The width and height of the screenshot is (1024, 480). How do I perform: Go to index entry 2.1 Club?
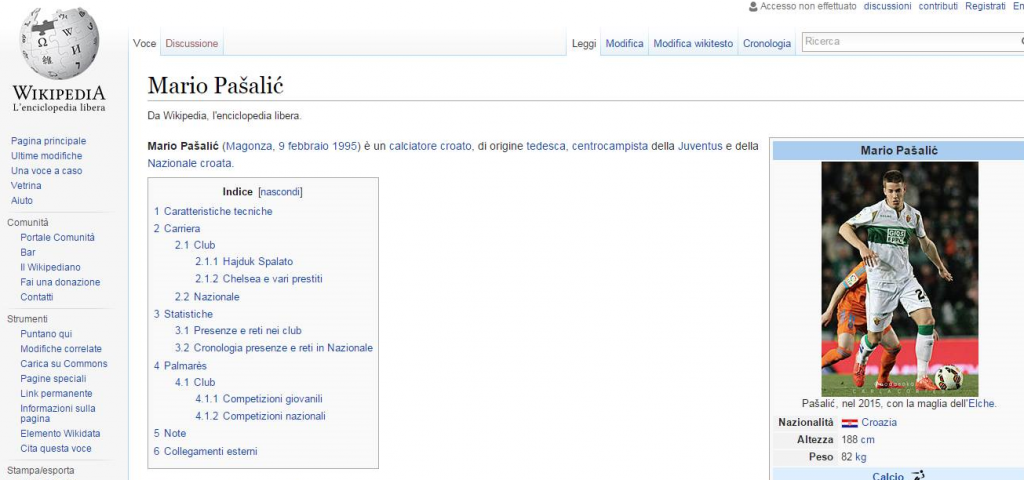point(195,246)
